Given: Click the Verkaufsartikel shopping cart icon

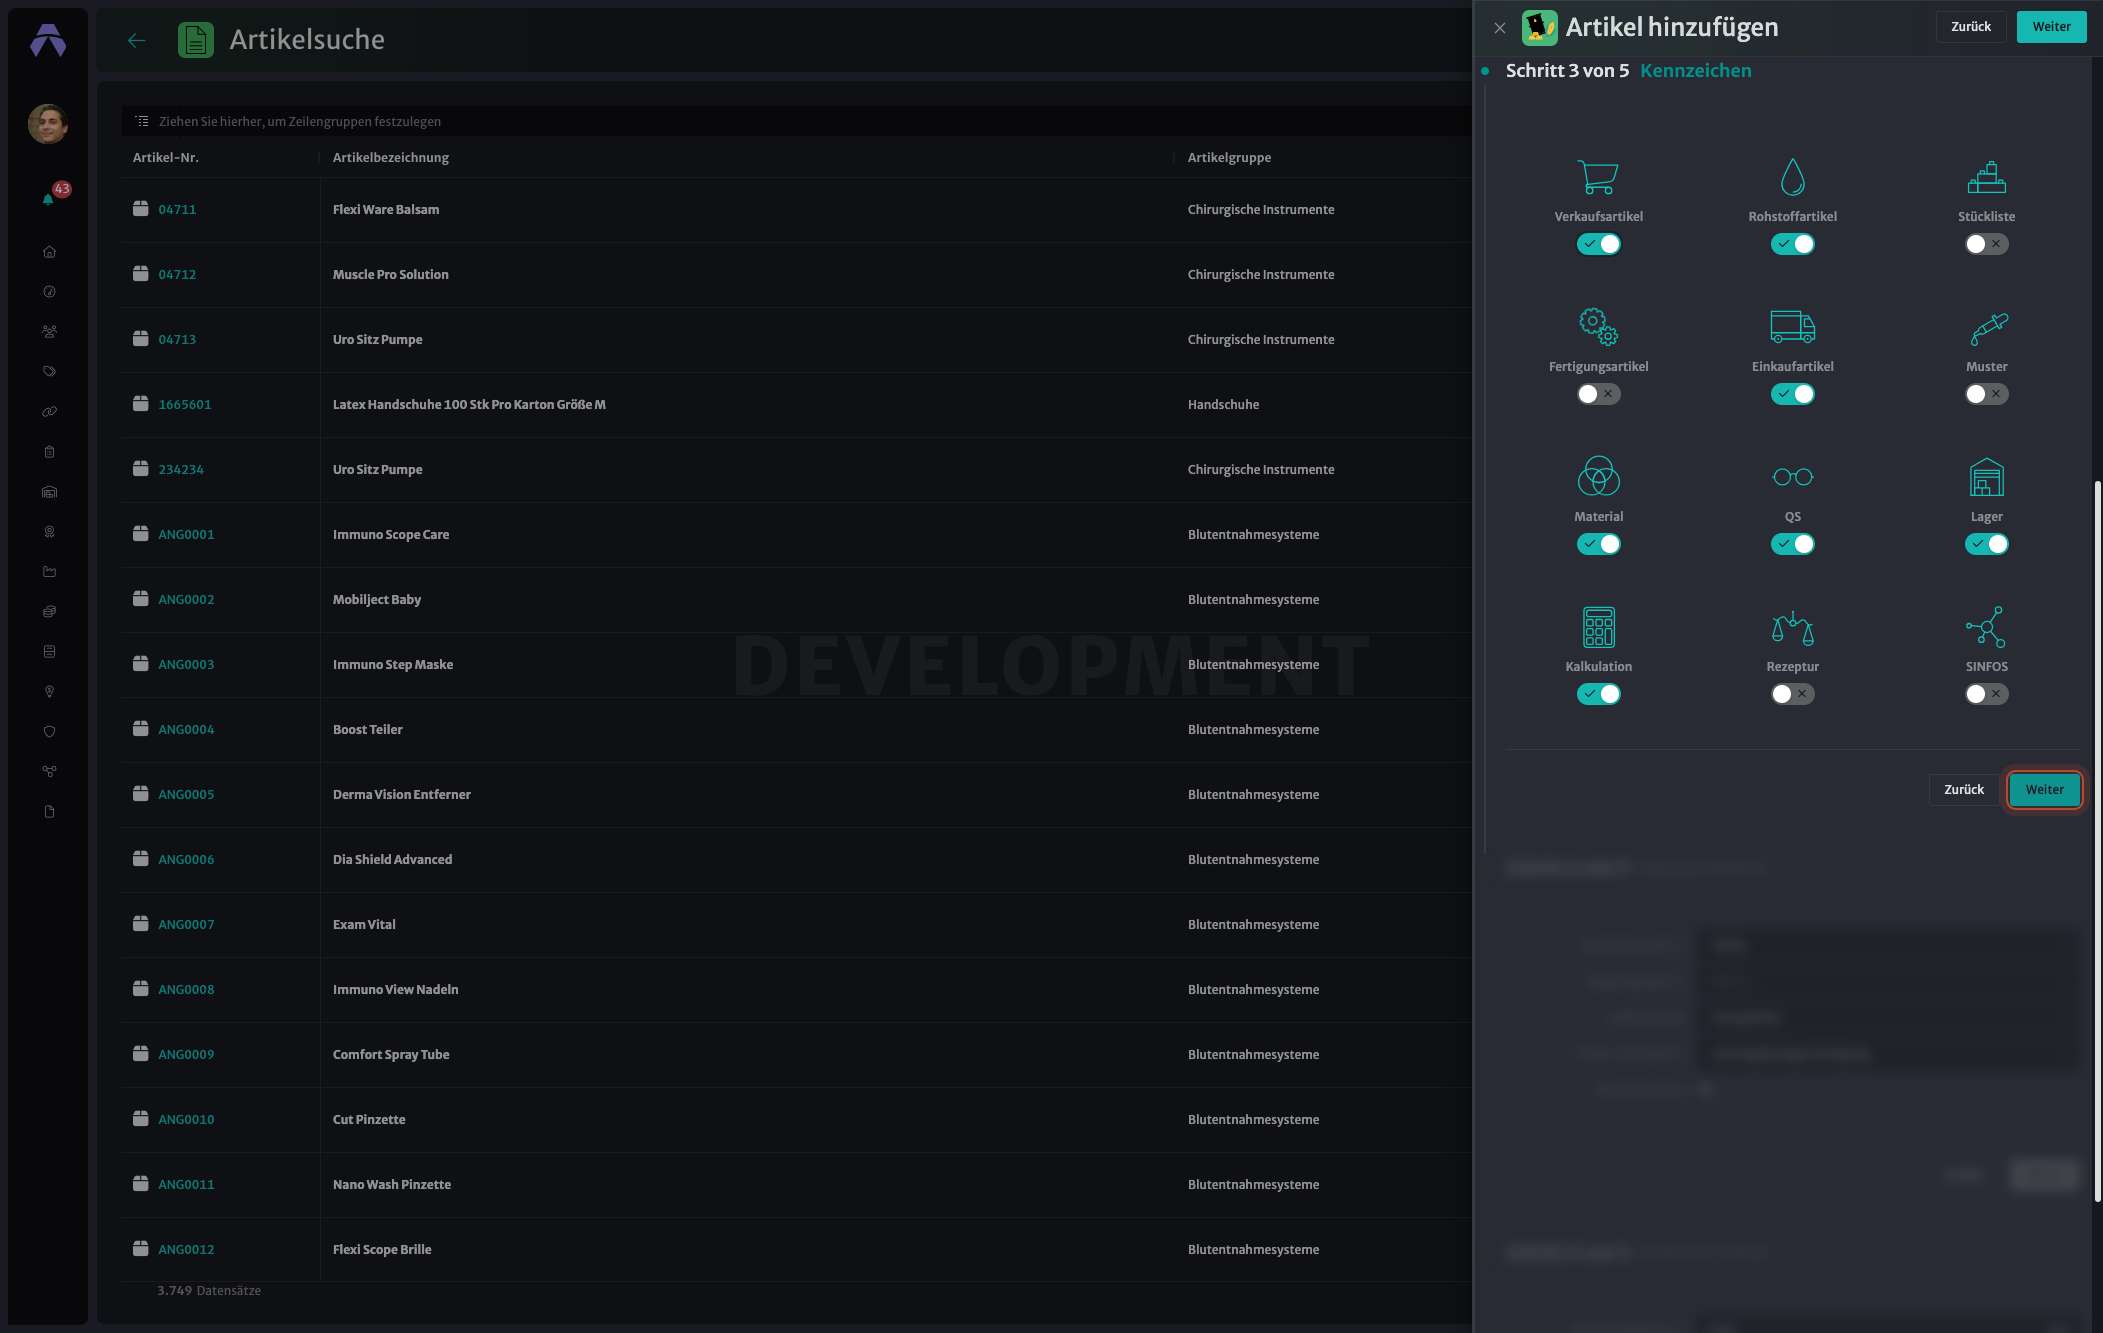Looking at the screenshot, I should (x=1598, y=178).
